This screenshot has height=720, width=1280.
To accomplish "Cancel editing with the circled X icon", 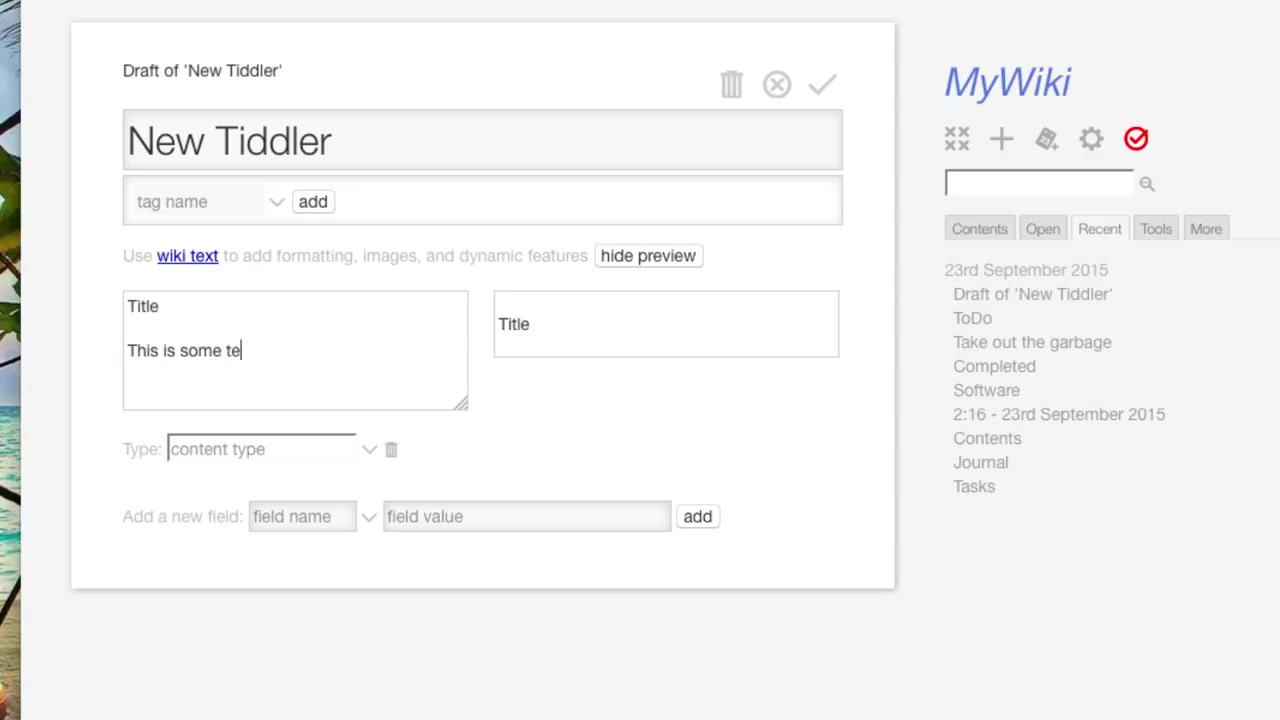I will (777, 85).
